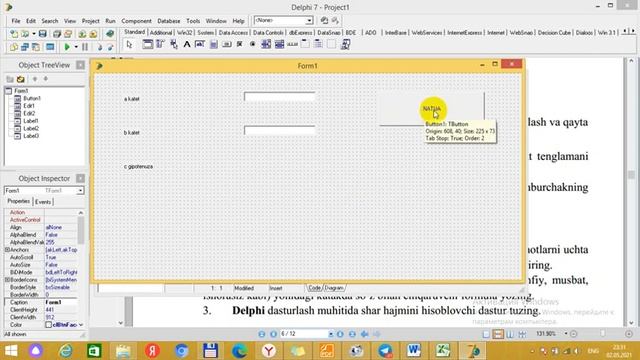Select Button1 in Object TreeView
The width and height of the screenshot is (640, 360).
click(32, 98)
